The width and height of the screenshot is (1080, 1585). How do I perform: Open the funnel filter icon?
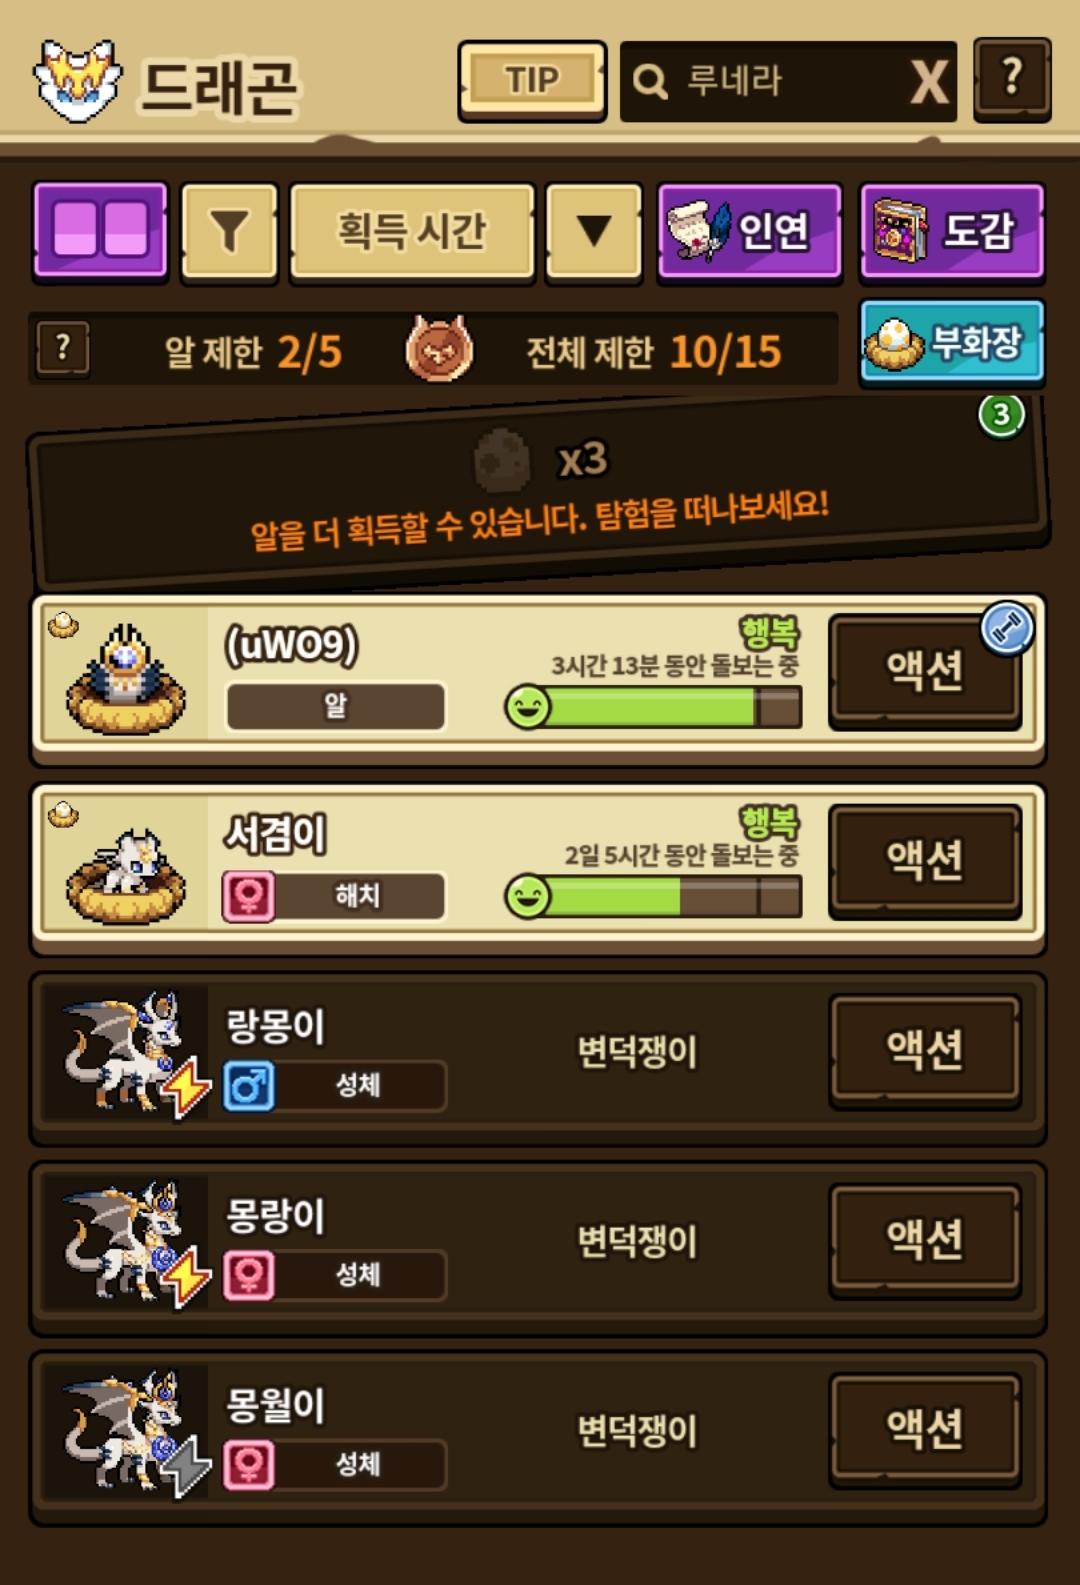229,230
